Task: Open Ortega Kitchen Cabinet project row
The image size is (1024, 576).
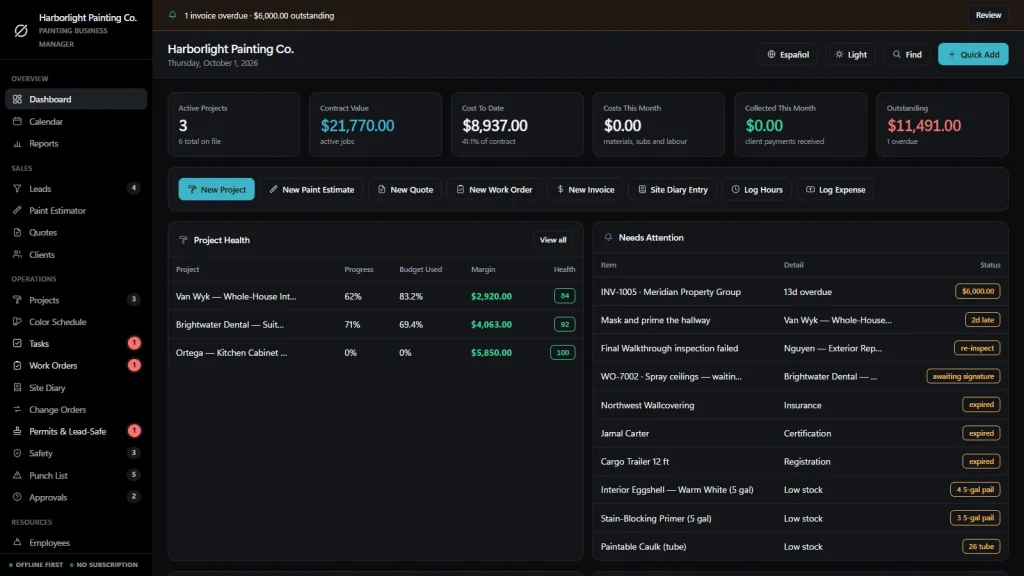Action: [376, 353]
